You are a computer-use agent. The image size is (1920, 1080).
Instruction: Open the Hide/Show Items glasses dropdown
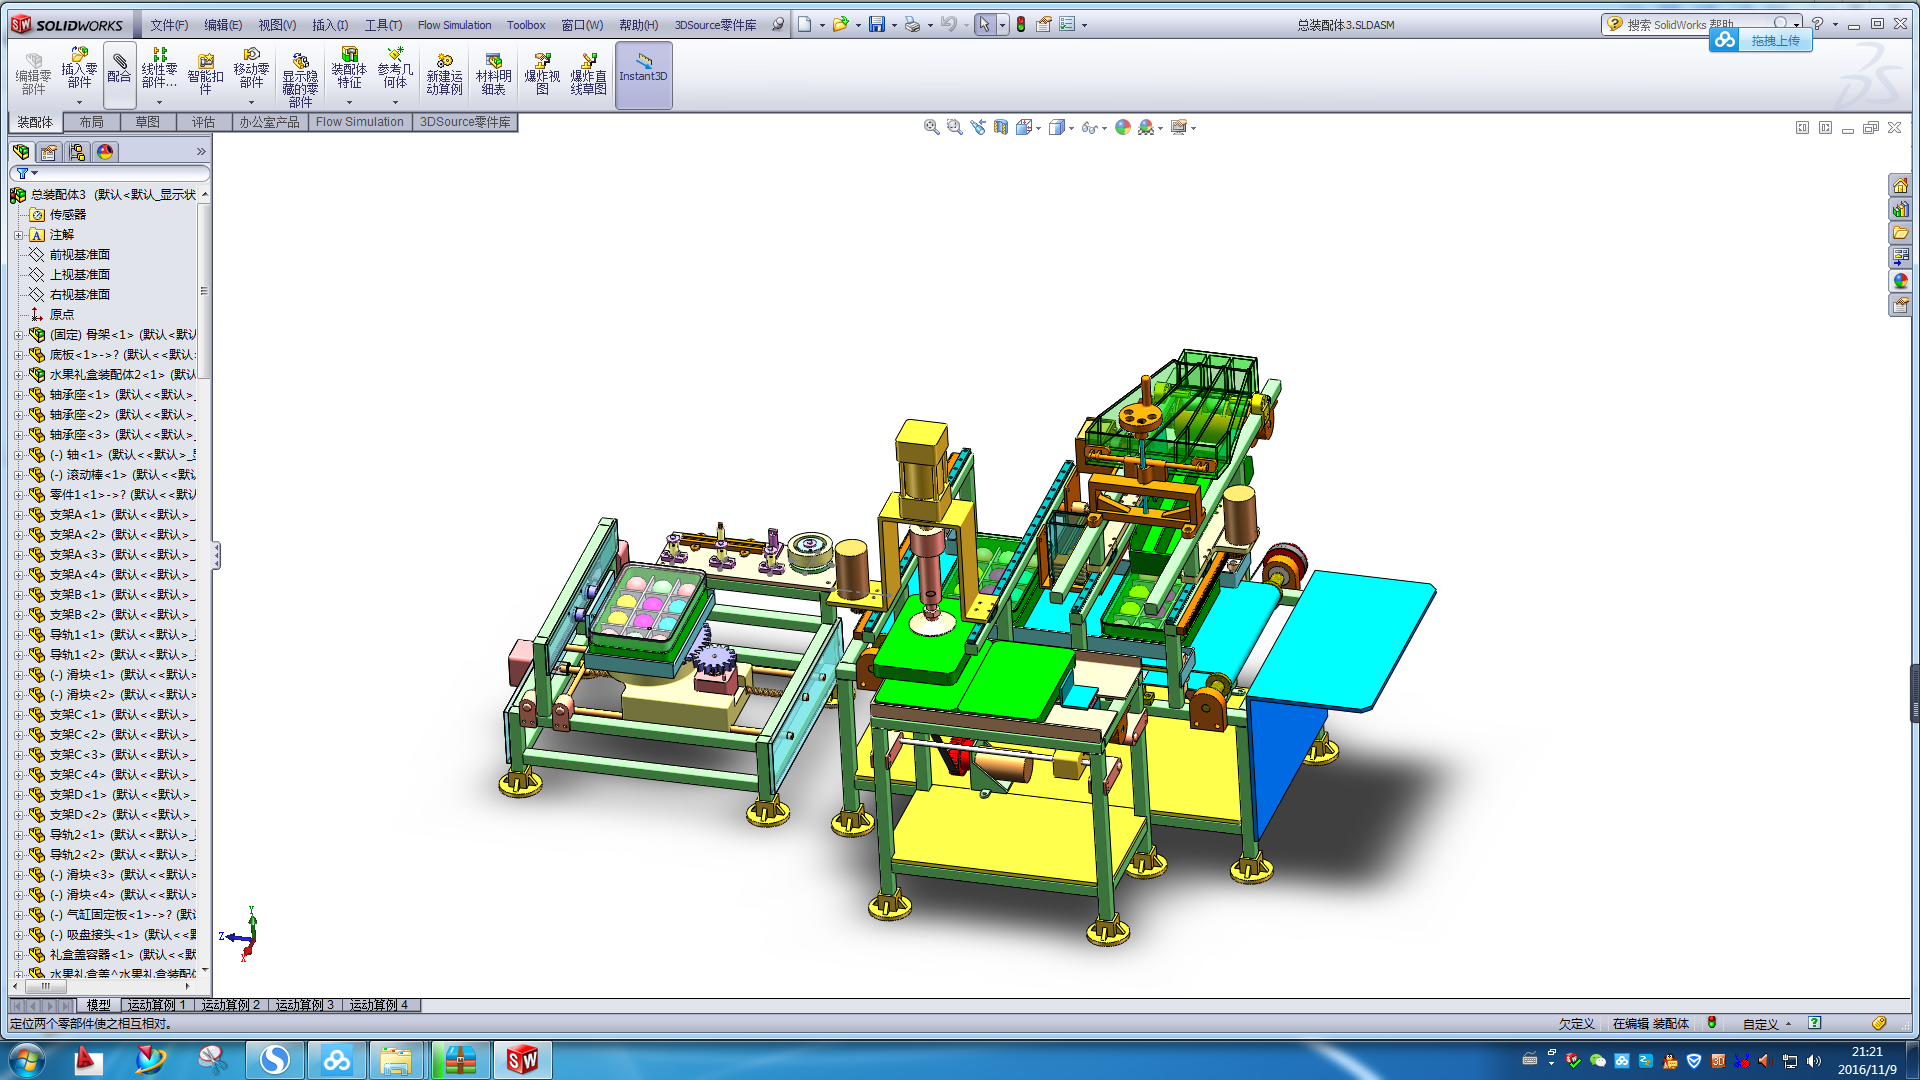point(1093,128)
